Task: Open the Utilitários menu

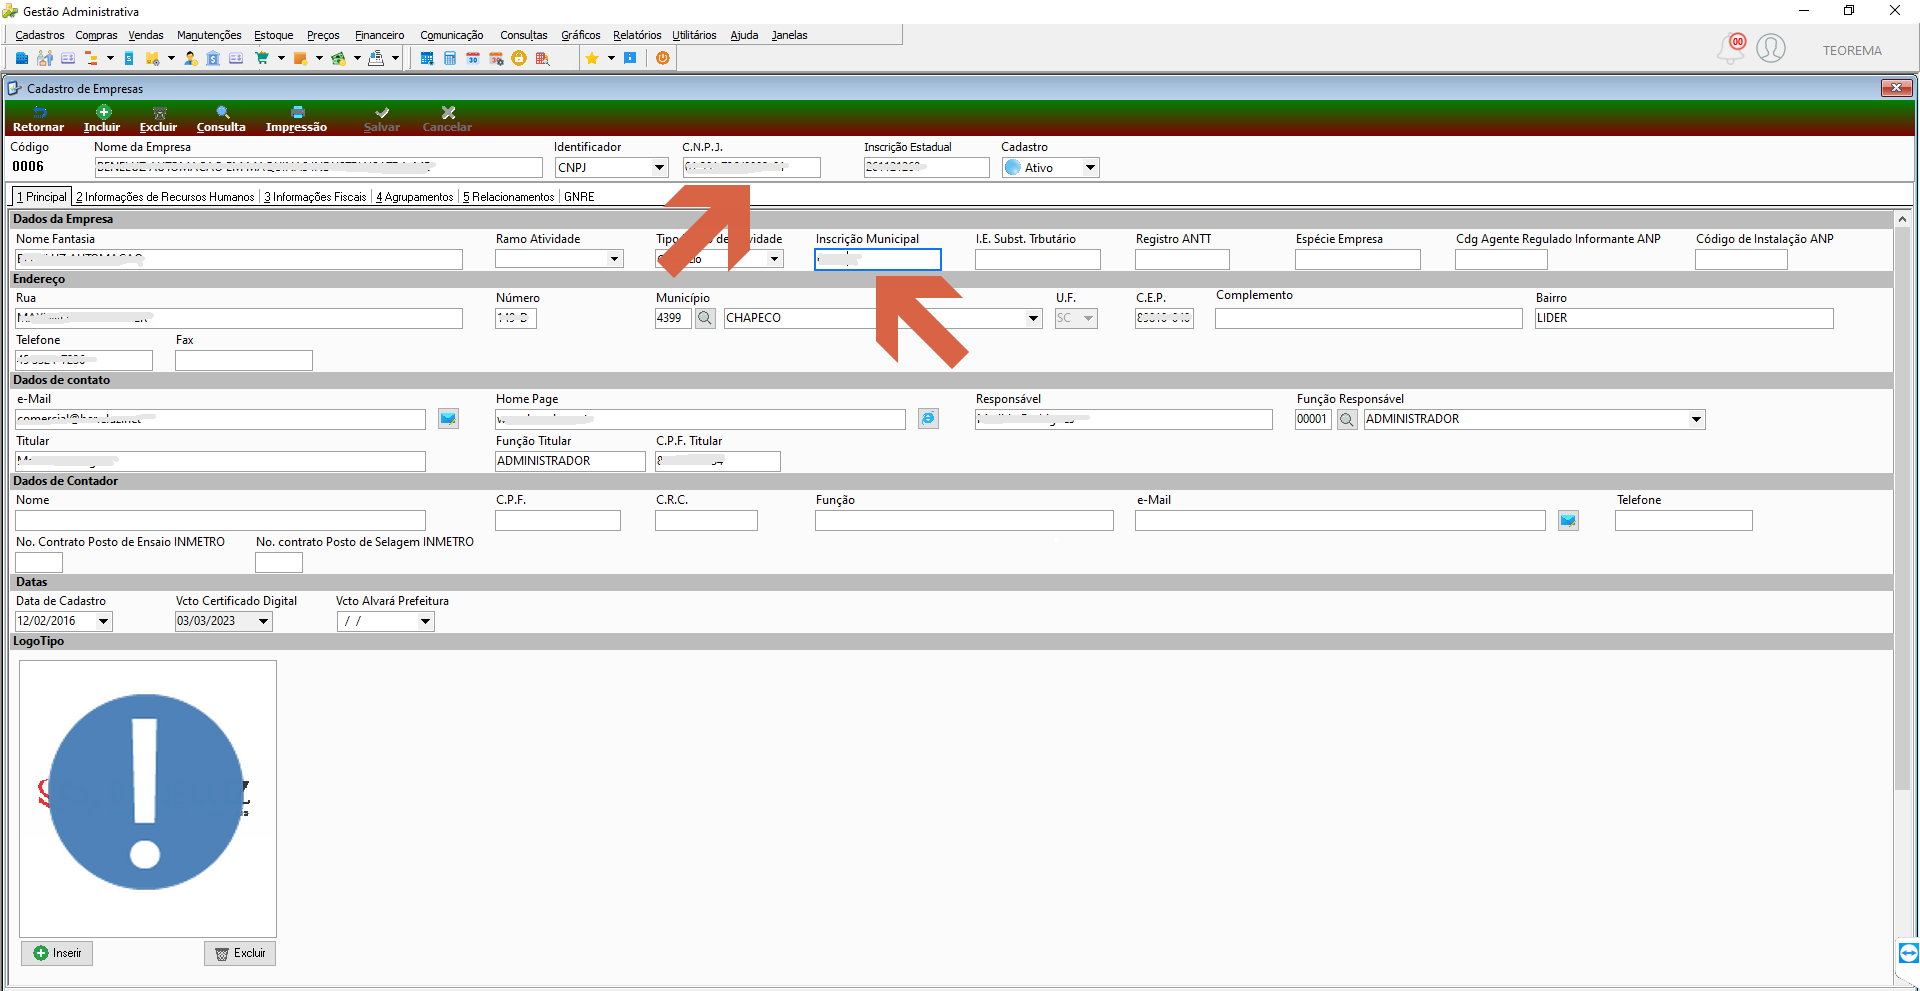Action: pyautogui.click(x=694, y=35)
